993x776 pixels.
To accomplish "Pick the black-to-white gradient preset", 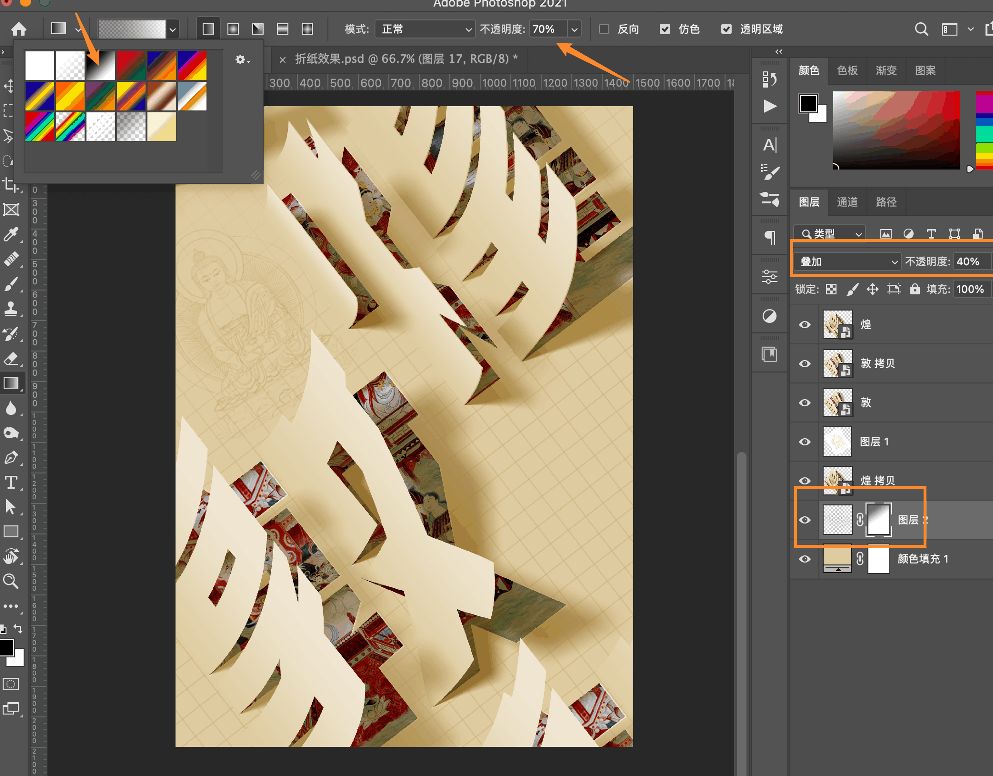I will (101, 65).
